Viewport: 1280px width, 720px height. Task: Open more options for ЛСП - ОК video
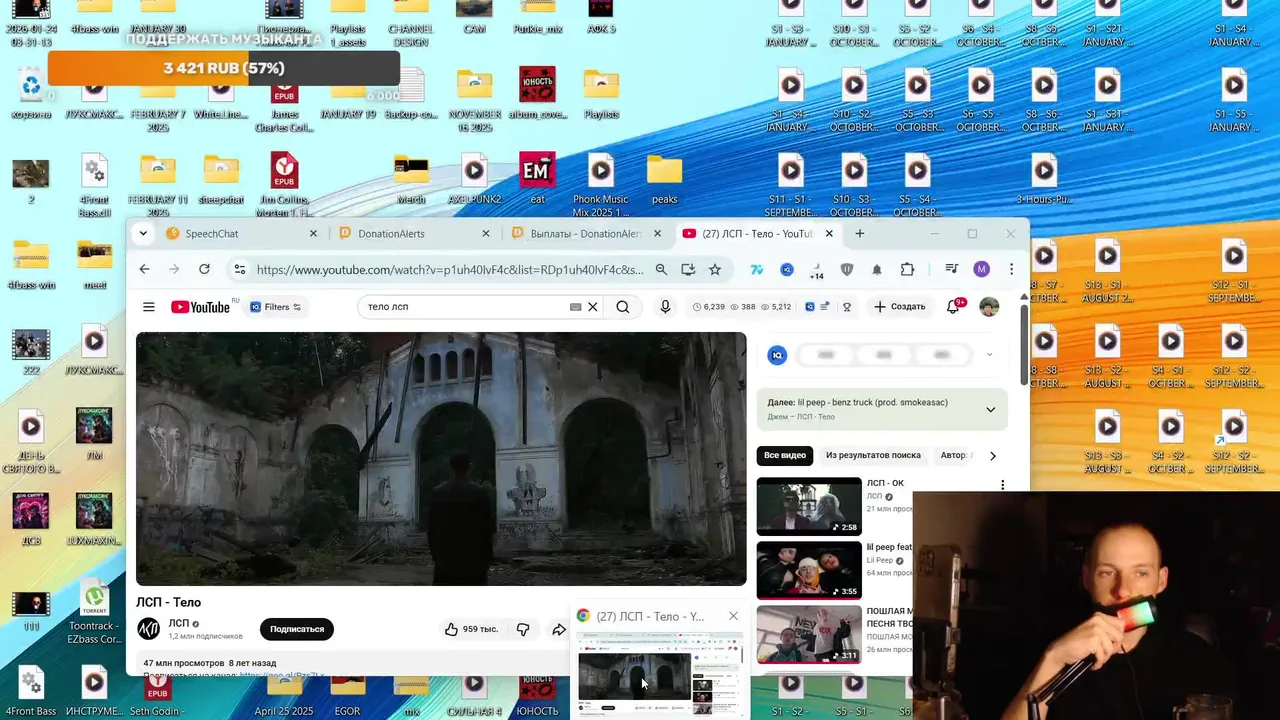1002,485
